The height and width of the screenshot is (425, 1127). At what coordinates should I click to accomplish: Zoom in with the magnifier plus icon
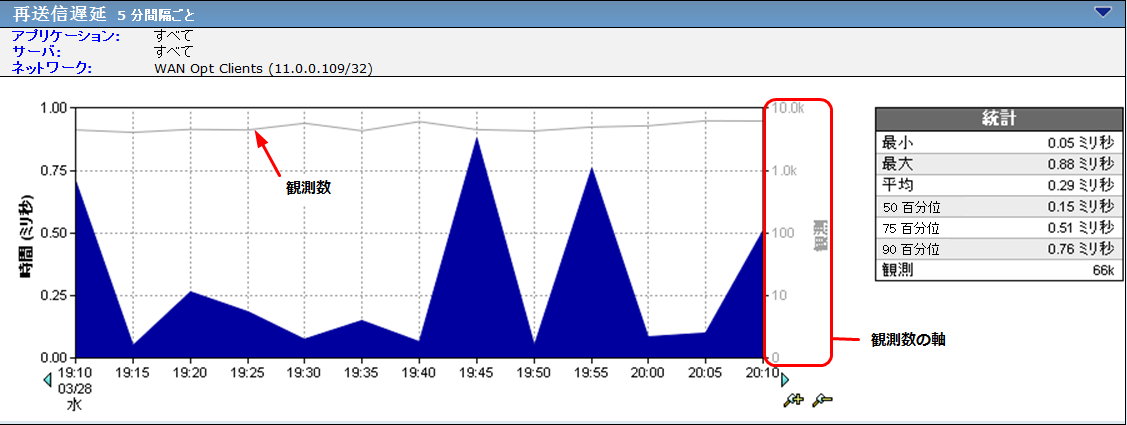click(792, 401)
